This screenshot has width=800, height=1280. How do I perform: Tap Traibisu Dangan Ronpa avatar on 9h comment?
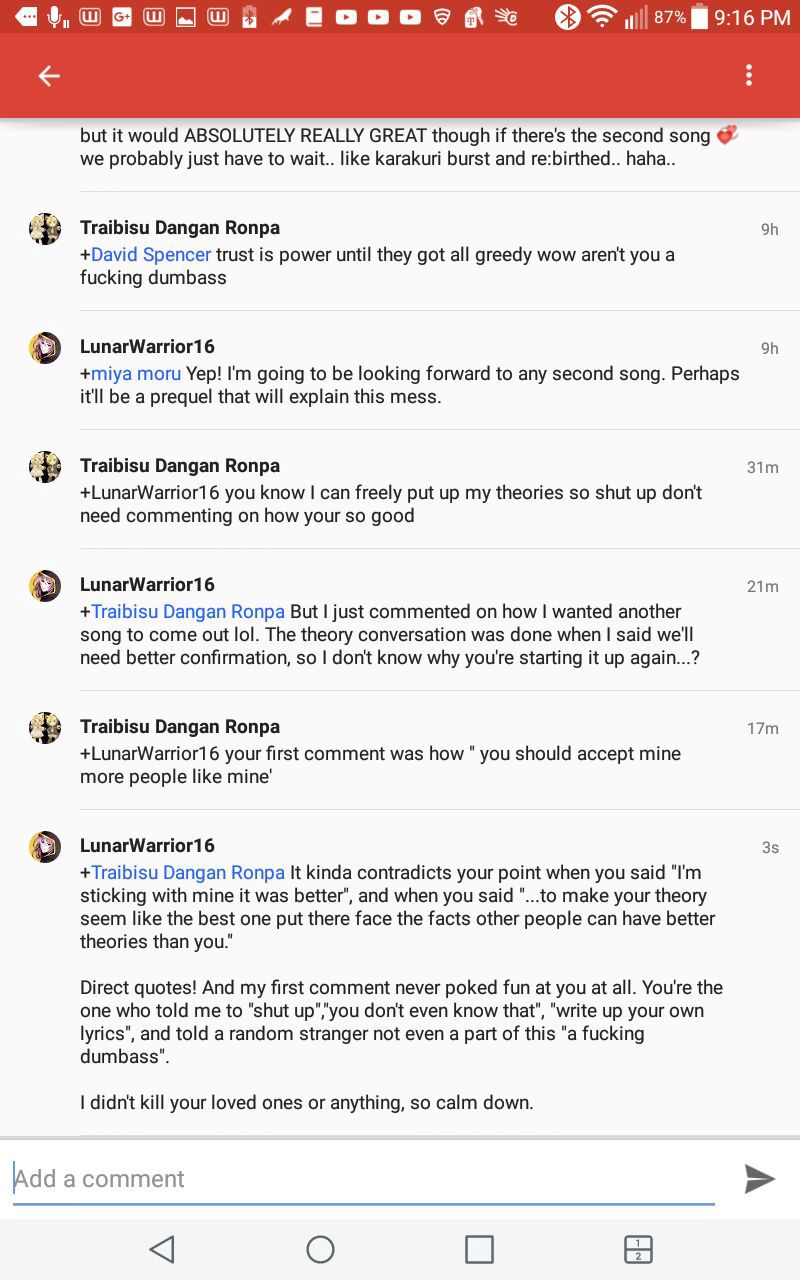45,229
